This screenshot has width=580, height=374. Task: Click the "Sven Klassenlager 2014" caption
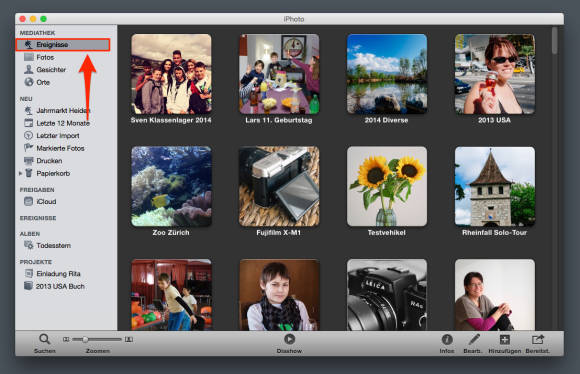coord(171,120)
